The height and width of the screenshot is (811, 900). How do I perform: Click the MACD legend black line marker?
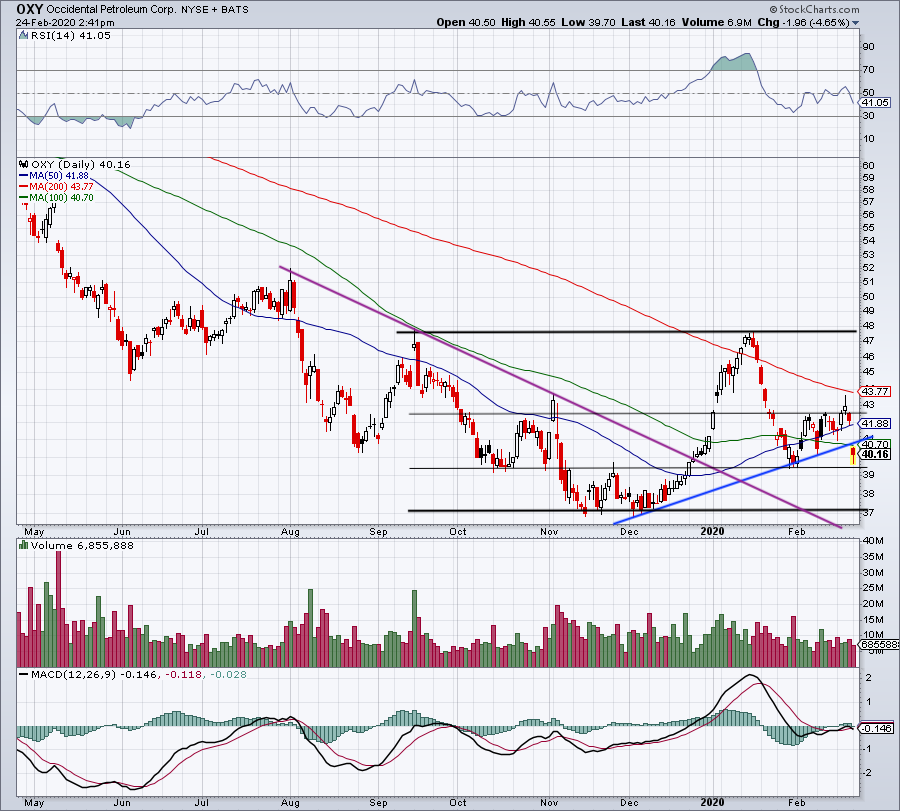(x=24, y=674)
